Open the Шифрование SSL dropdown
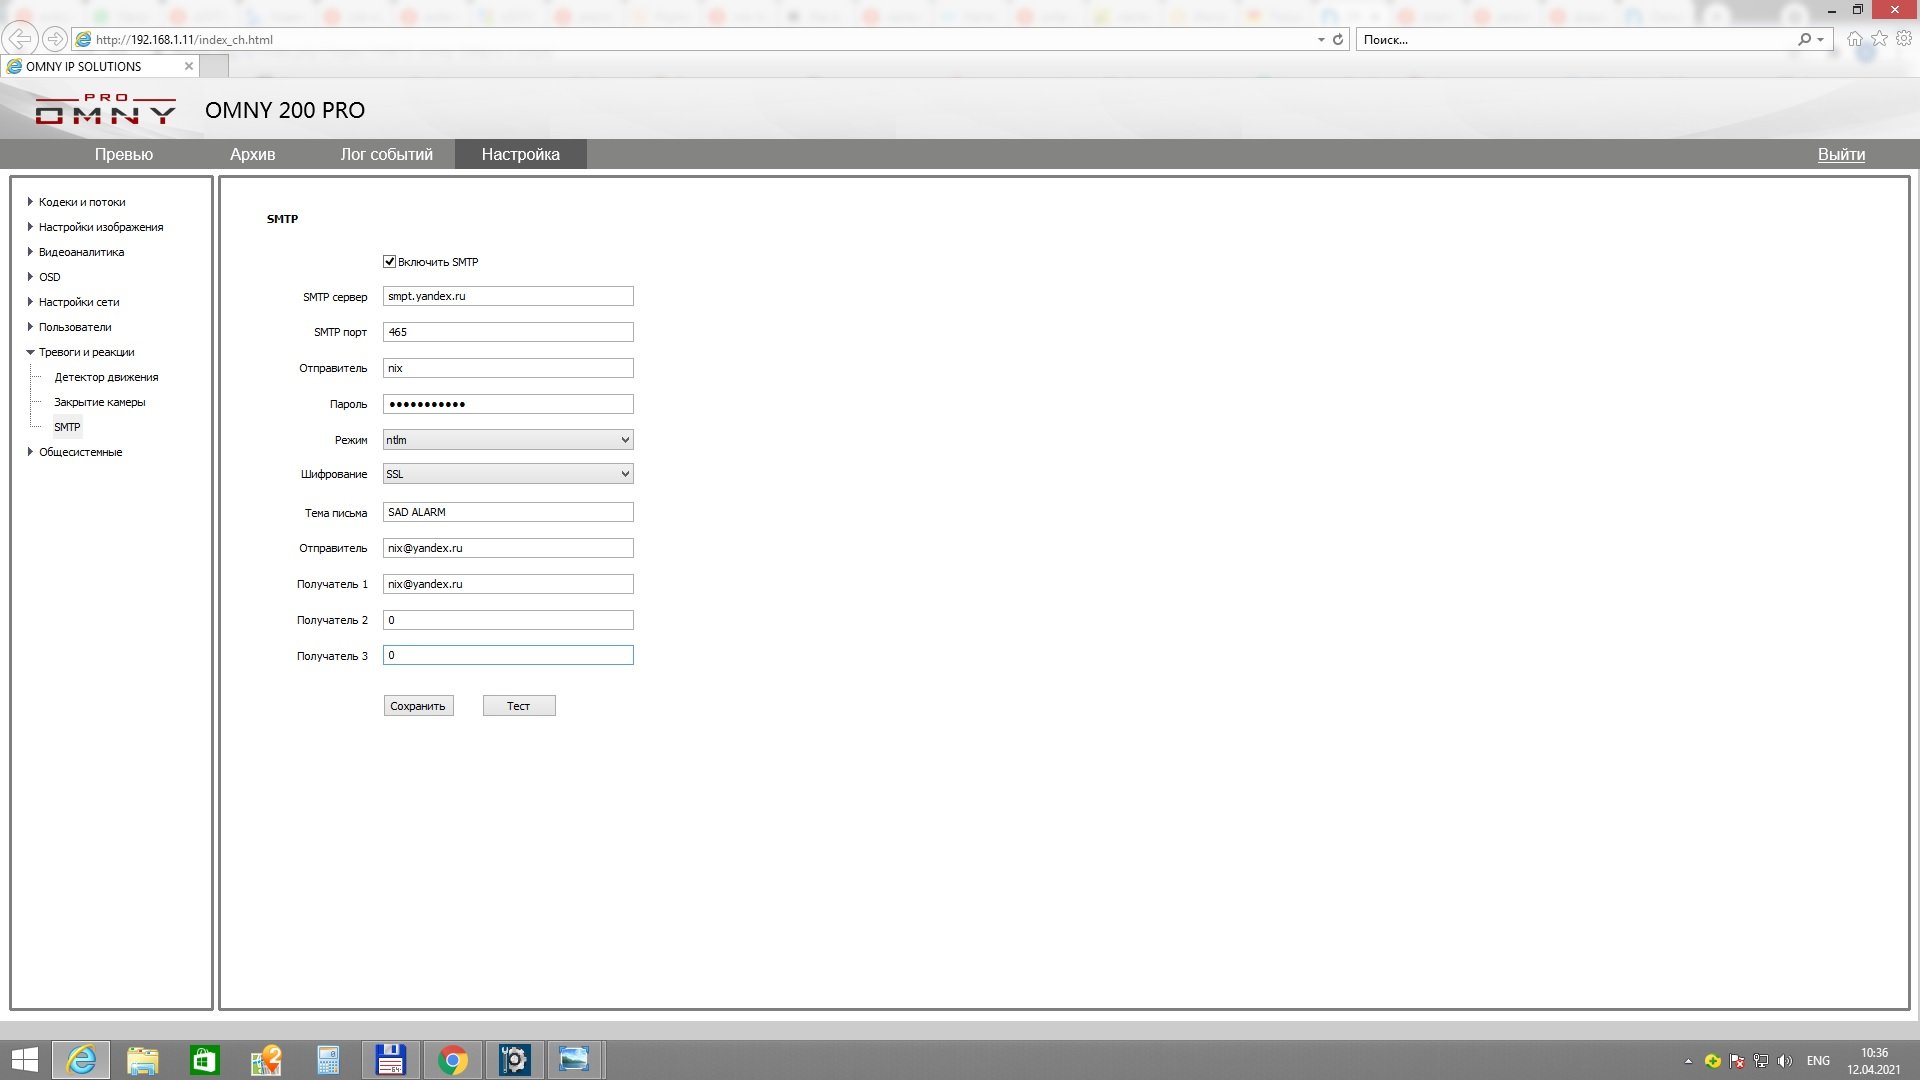The height and width of the screenshot is (1080, 1920). (508, 474)
